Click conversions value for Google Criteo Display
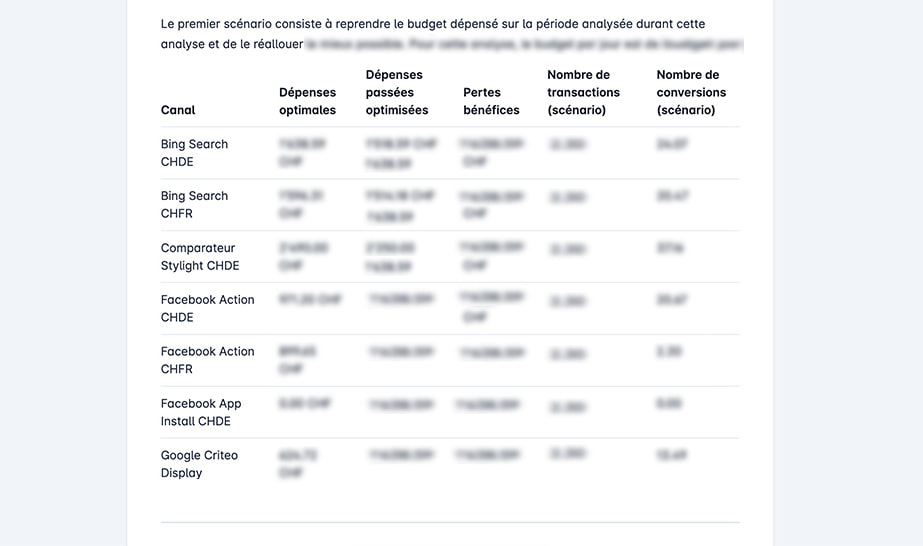This screenshot has width=923, height=546. coord(672,455)
